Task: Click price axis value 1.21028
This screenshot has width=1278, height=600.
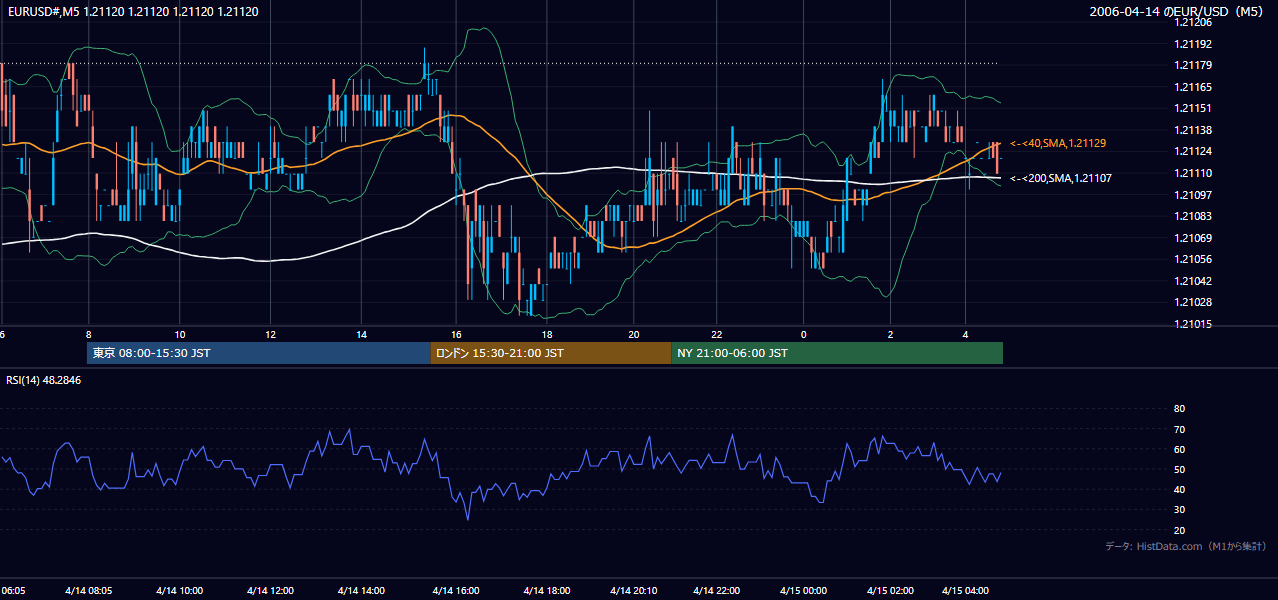Action: point(1194,302)
